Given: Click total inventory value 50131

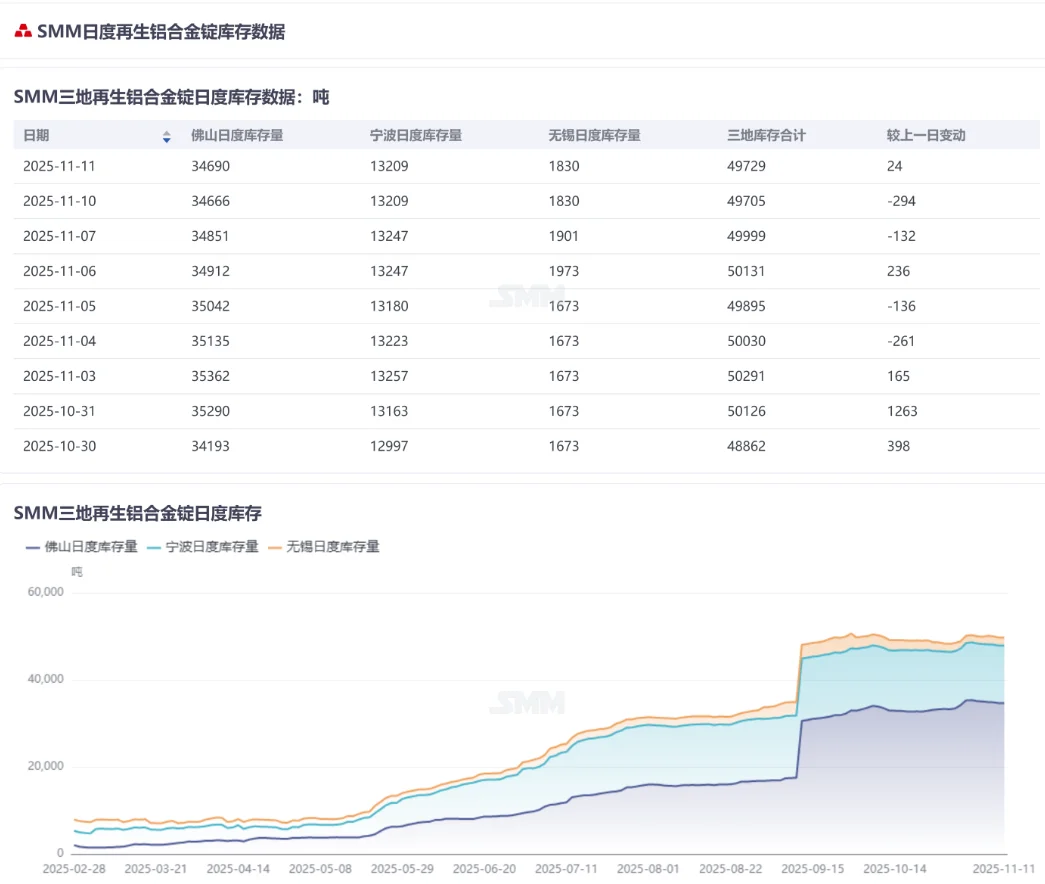Looking at the screenshot, I should click(746, 271).
